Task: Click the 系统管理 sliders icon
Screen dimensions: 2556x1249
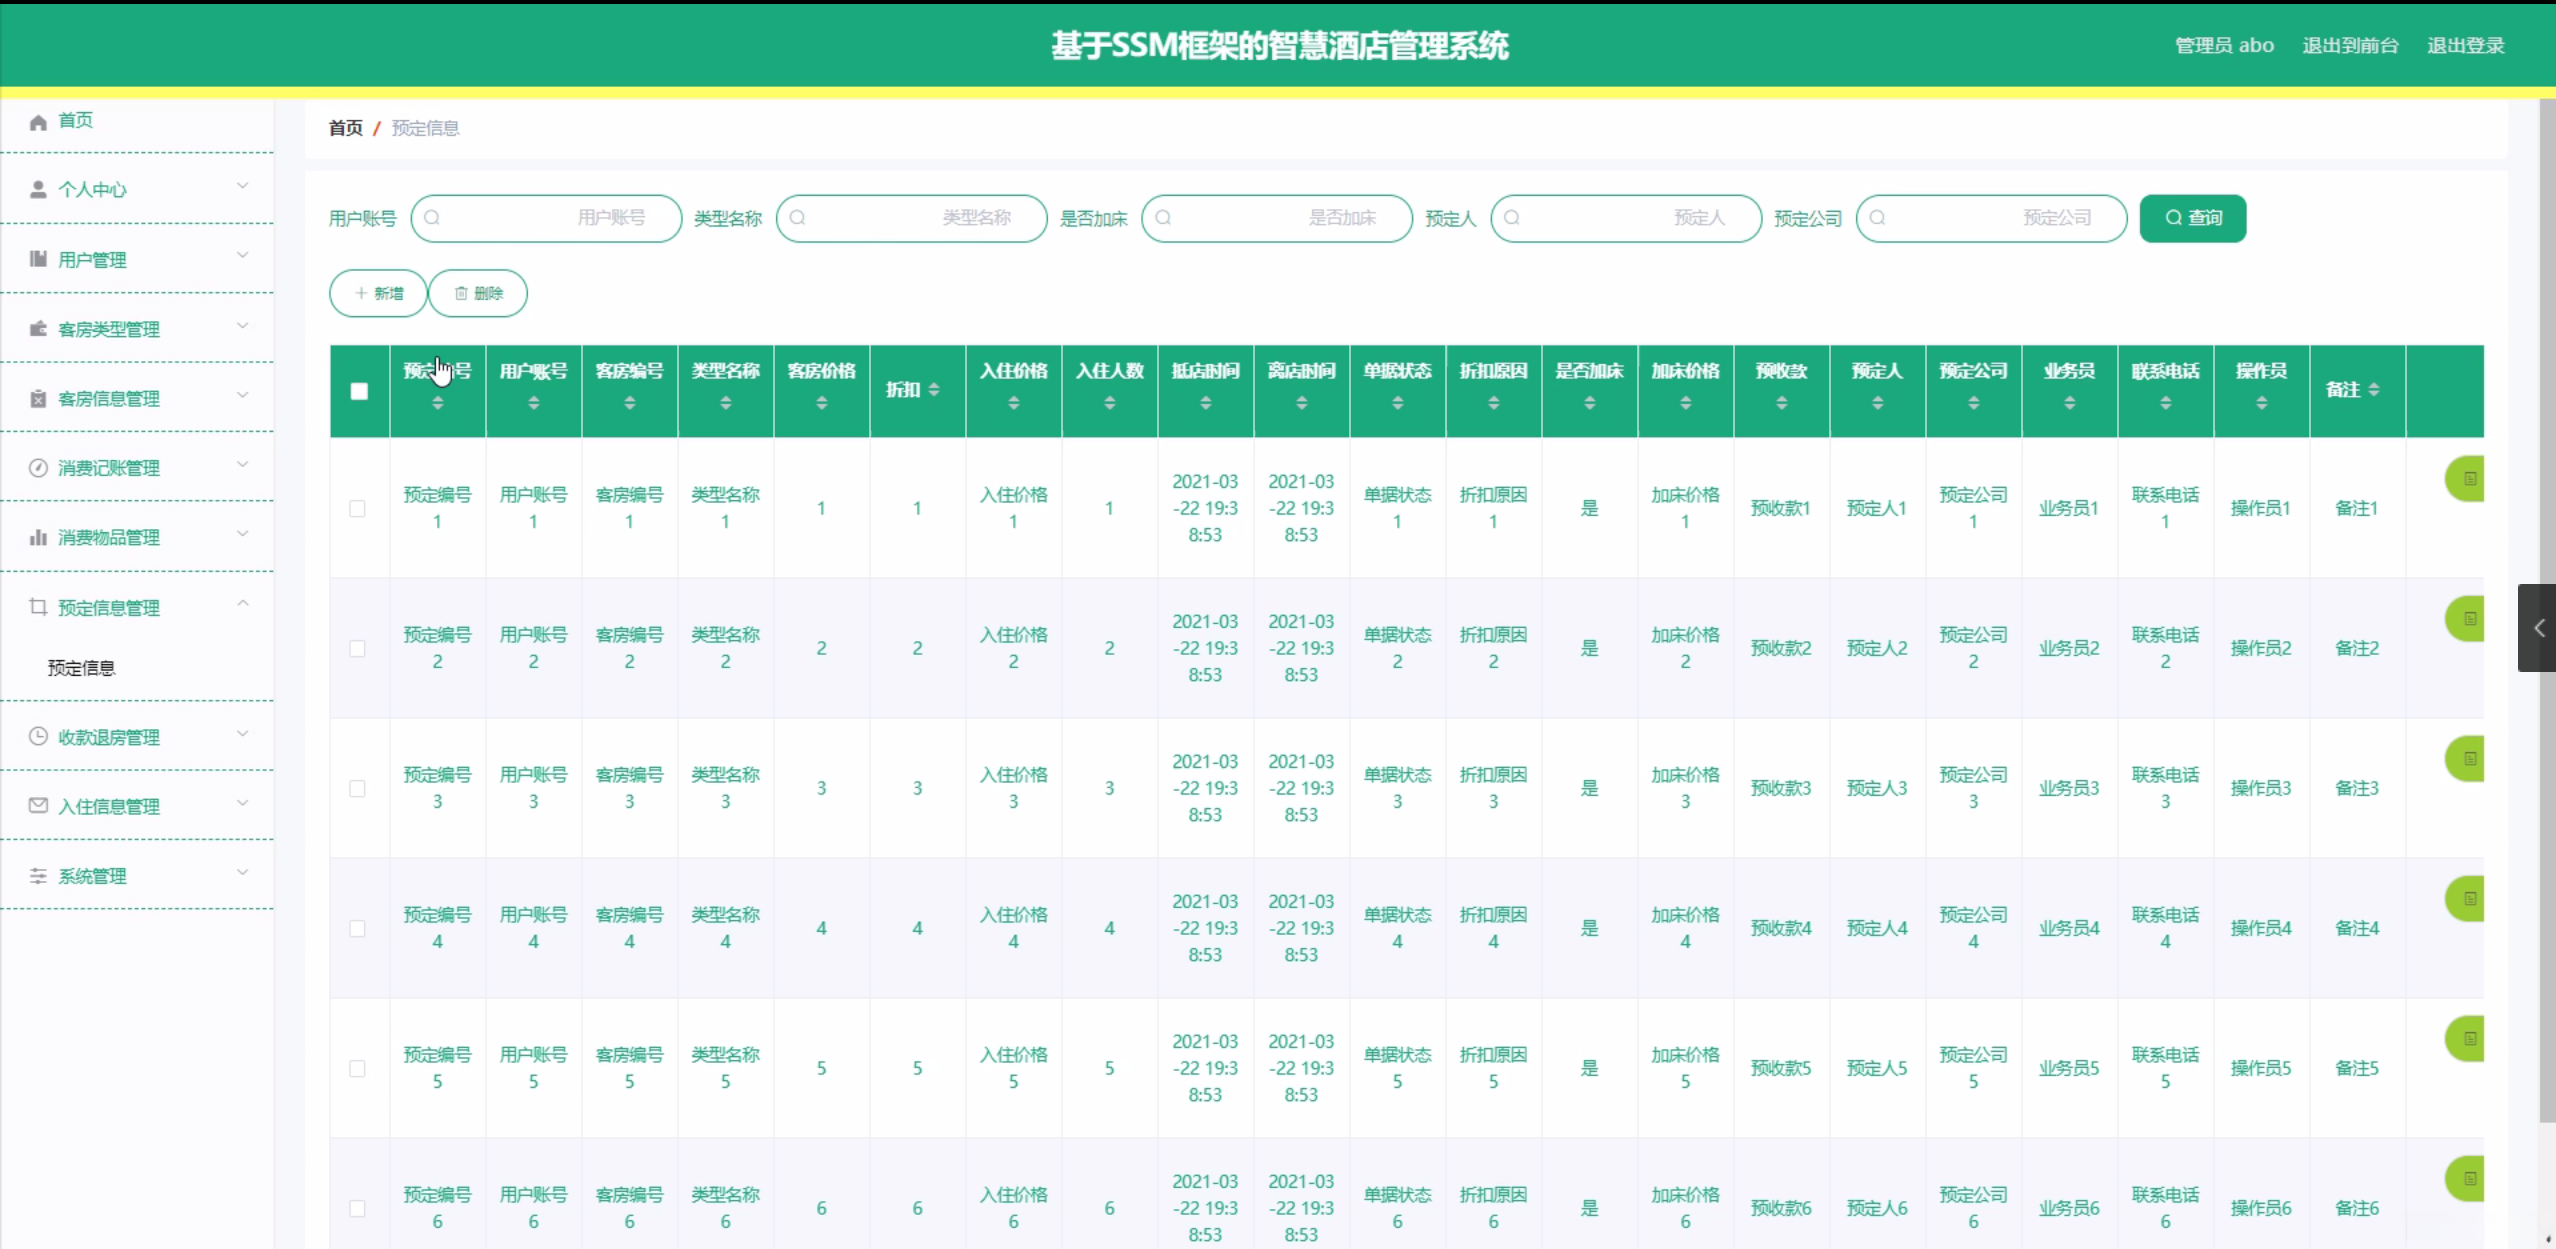Action: [x=38, y=876]
